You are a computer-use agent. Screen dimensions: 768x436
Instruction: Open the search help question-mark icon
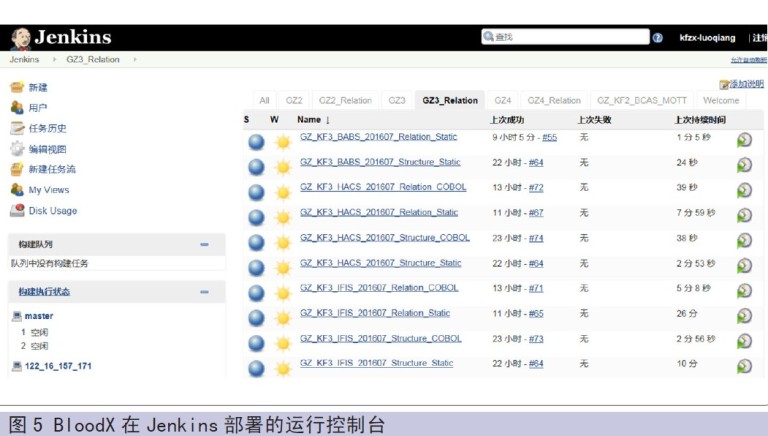pyautogui.click(x=657, y=38)
